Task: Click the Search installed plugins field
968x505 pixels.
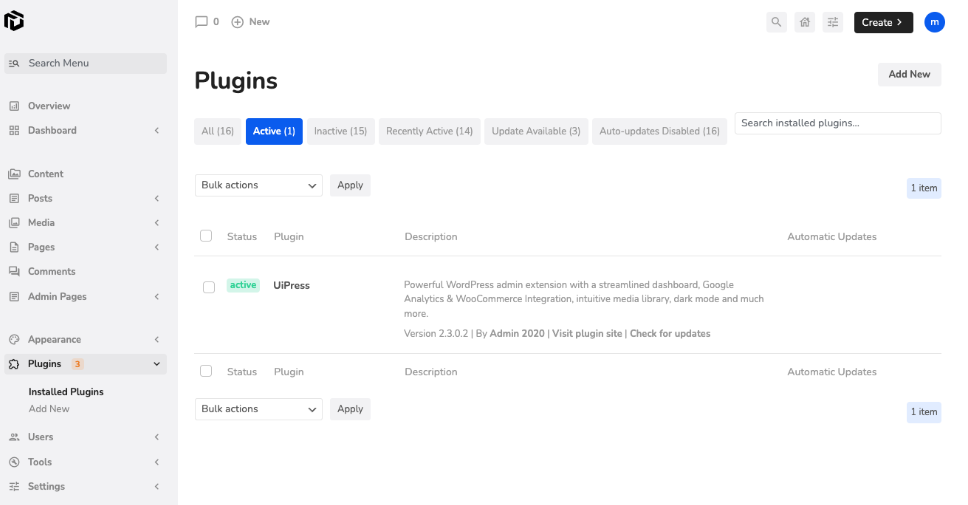Action: 837,123
